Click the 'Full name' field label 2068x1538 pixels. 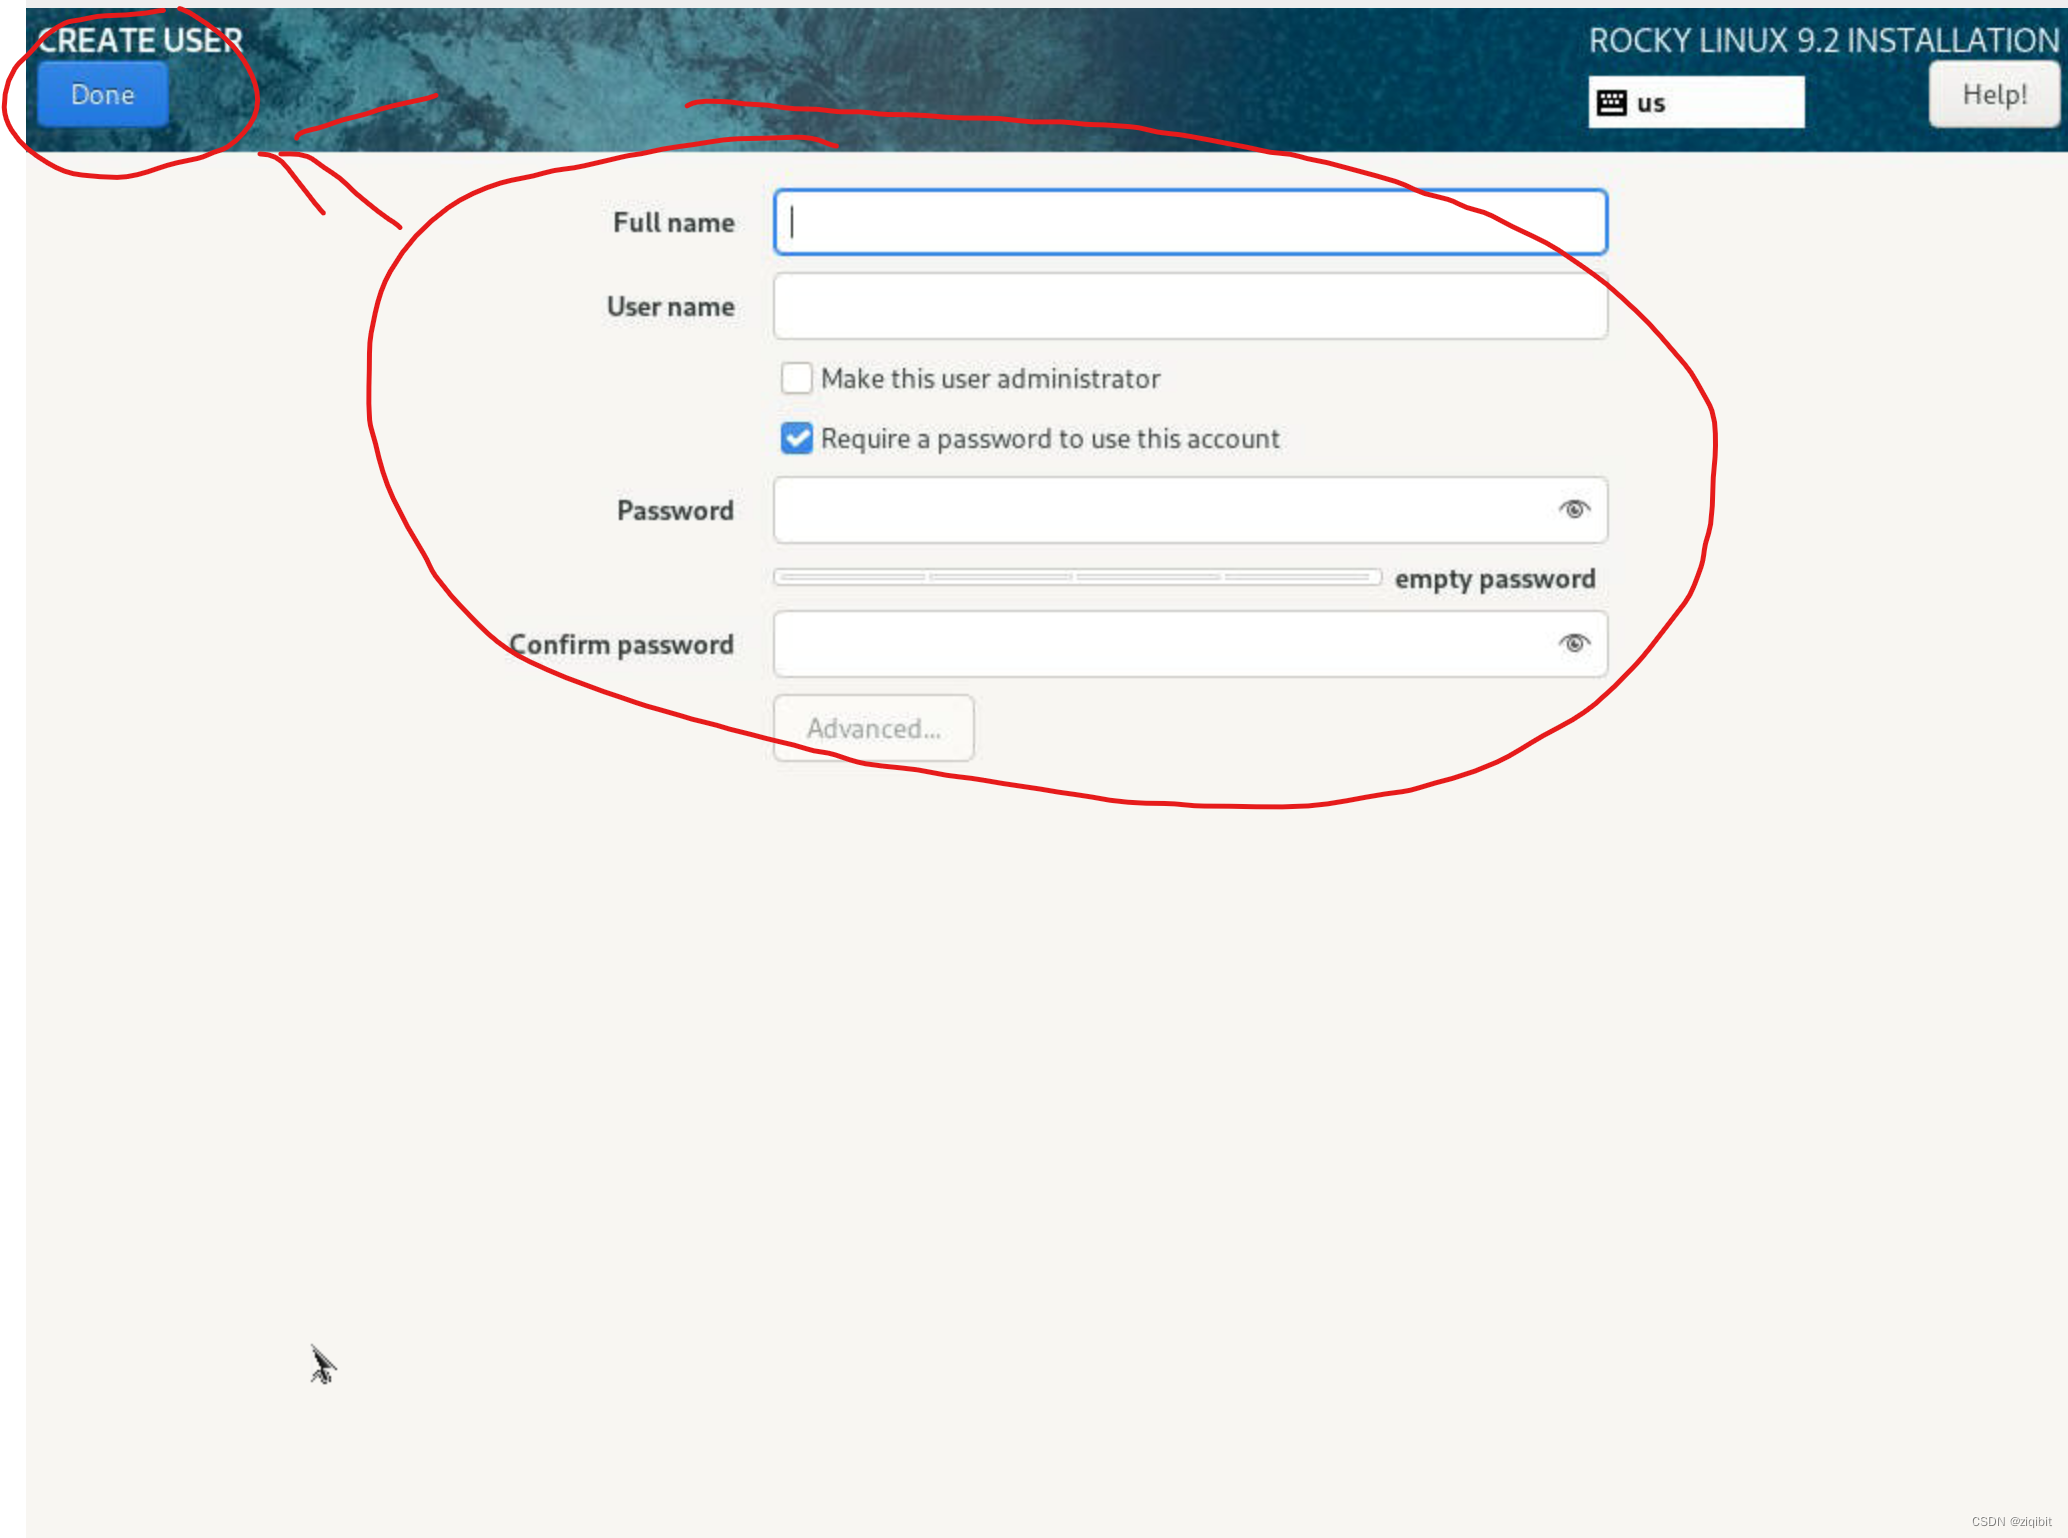674,222
